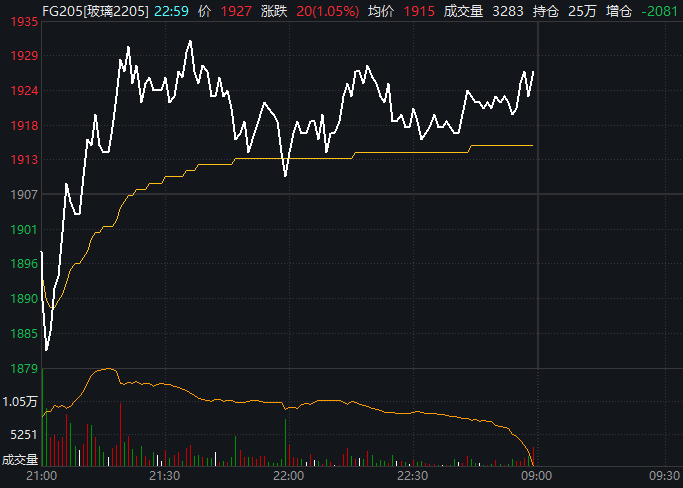The image size is (683, 488).
Task: Select the 21:30 time axis label
Action: pos(164,477)
